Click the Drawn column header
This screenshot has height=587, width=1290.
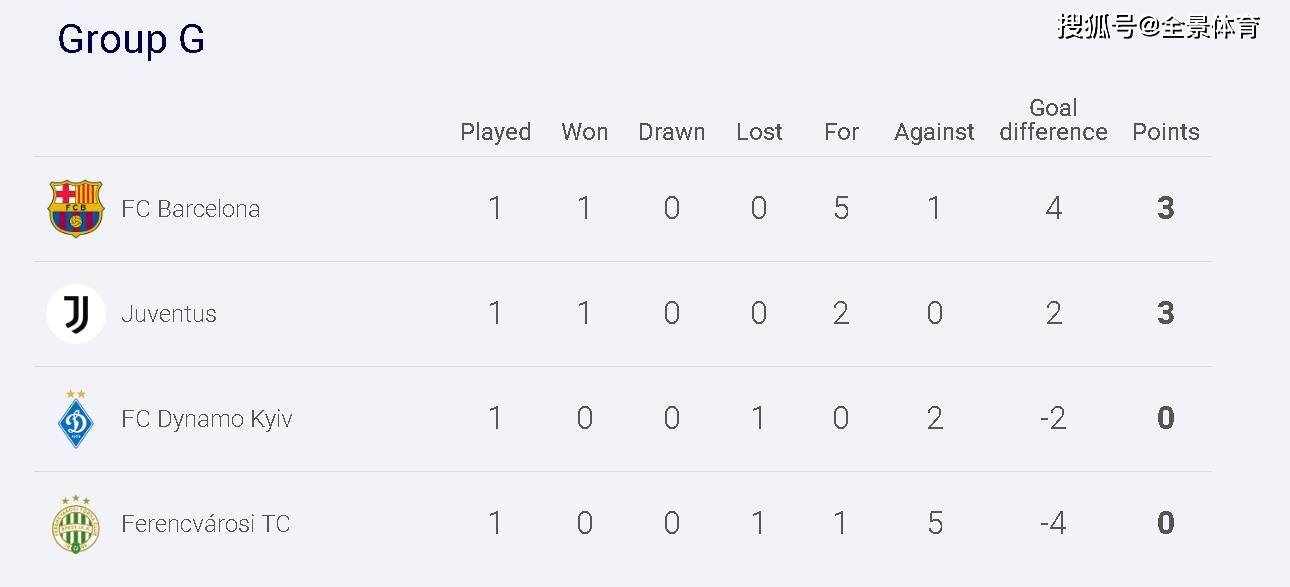point(672,132)
